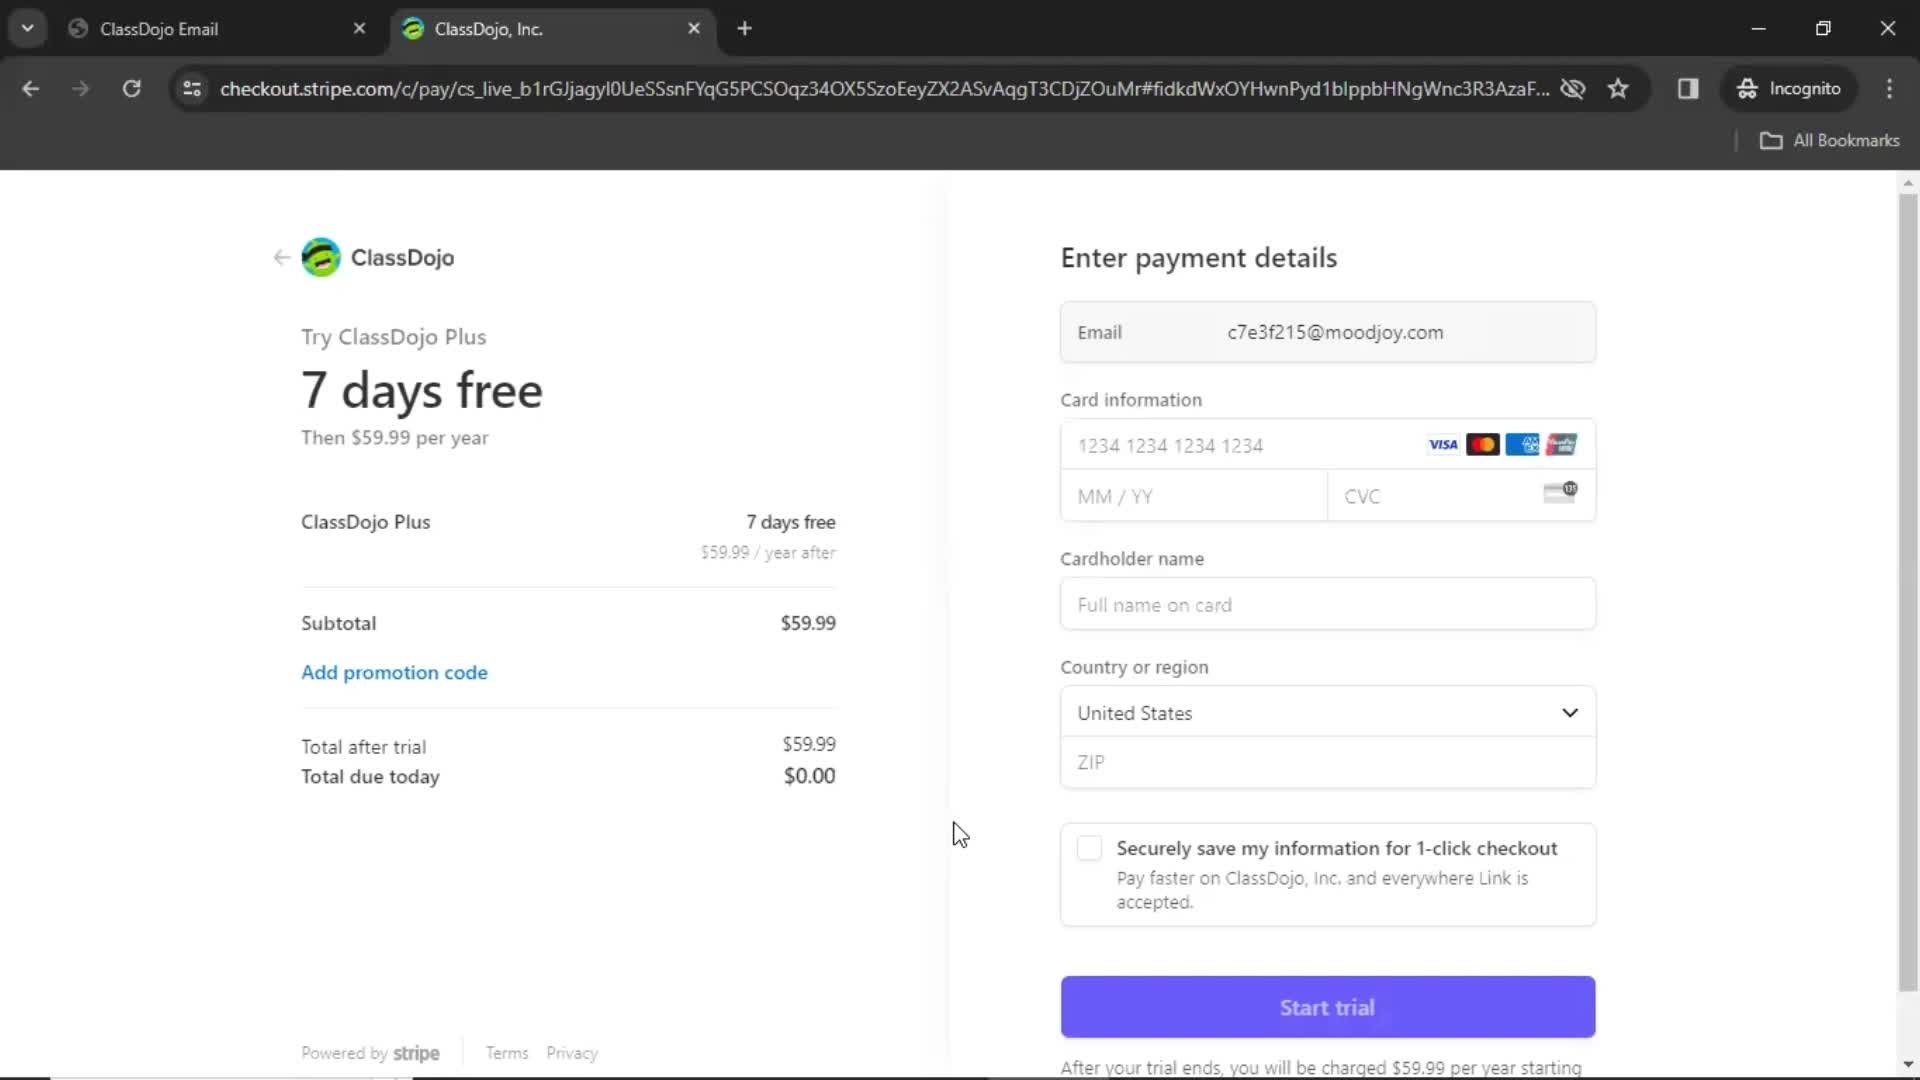The height and width of the screenshot is (1080, 1920).
Task: Click the American Express icon
Action: click(1522, 445)
